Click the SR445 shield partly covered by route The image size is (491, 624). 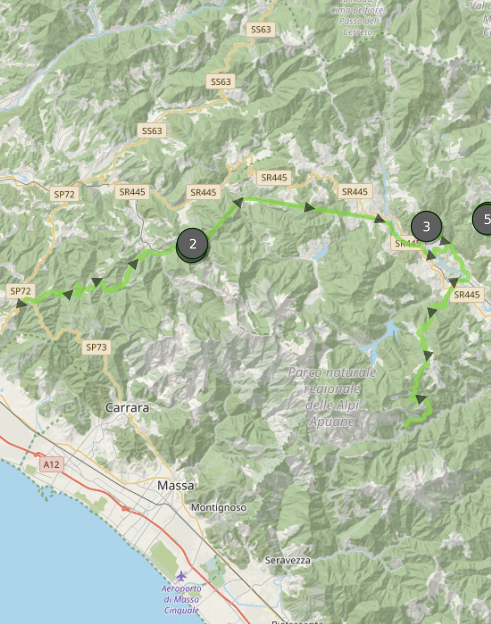coord(406,243)
